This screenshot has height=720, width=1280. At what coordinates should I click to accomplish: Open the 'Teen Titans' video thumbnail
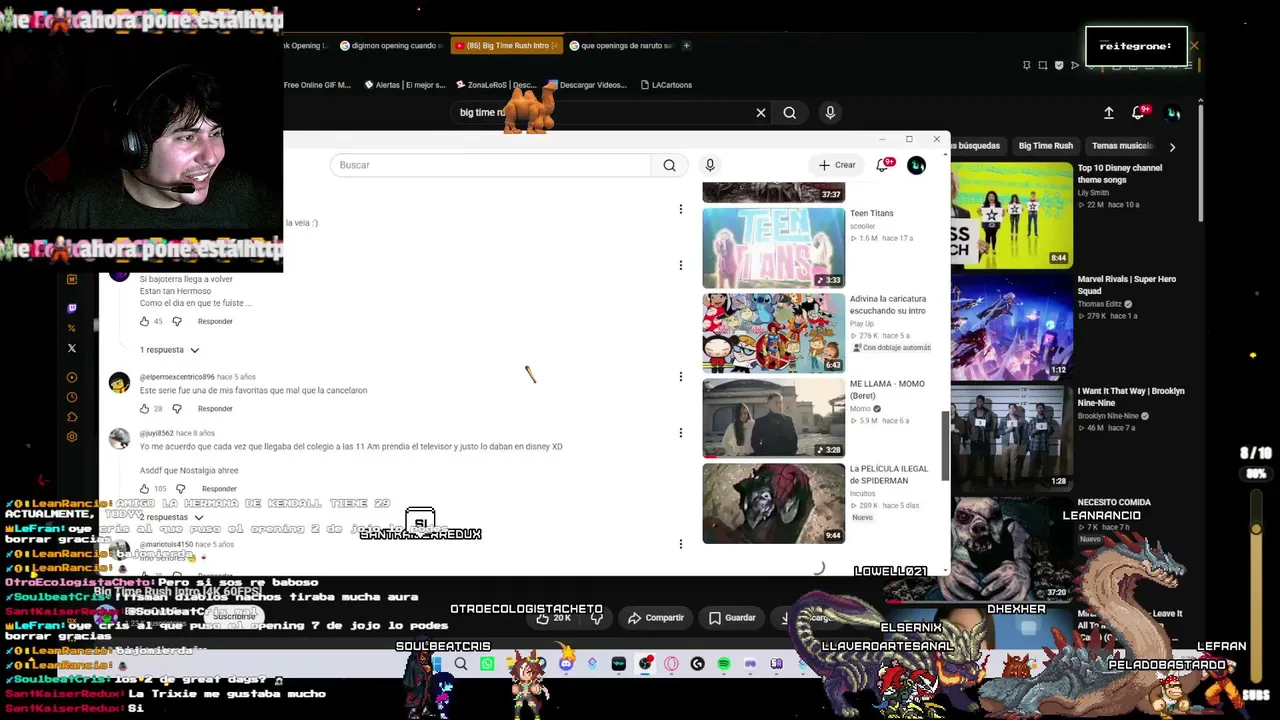[773, 248]
